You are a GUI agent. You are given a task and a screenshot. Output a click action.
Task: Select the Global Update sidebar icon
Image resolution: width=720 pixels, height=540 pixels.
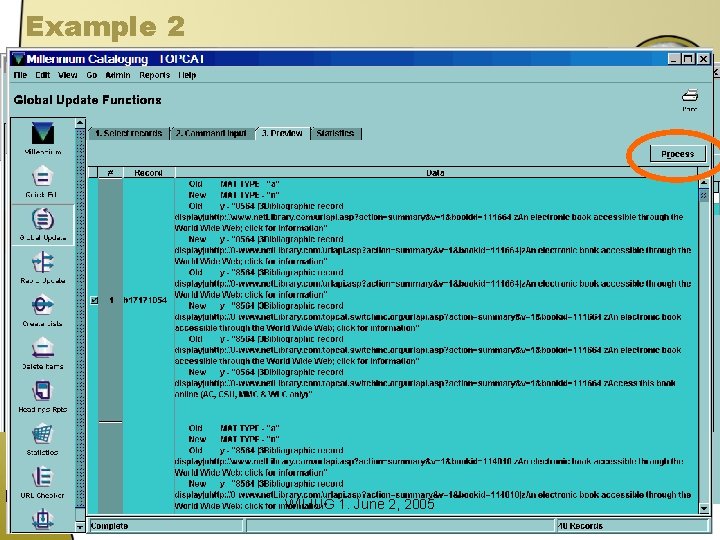(x=42, y=225)
